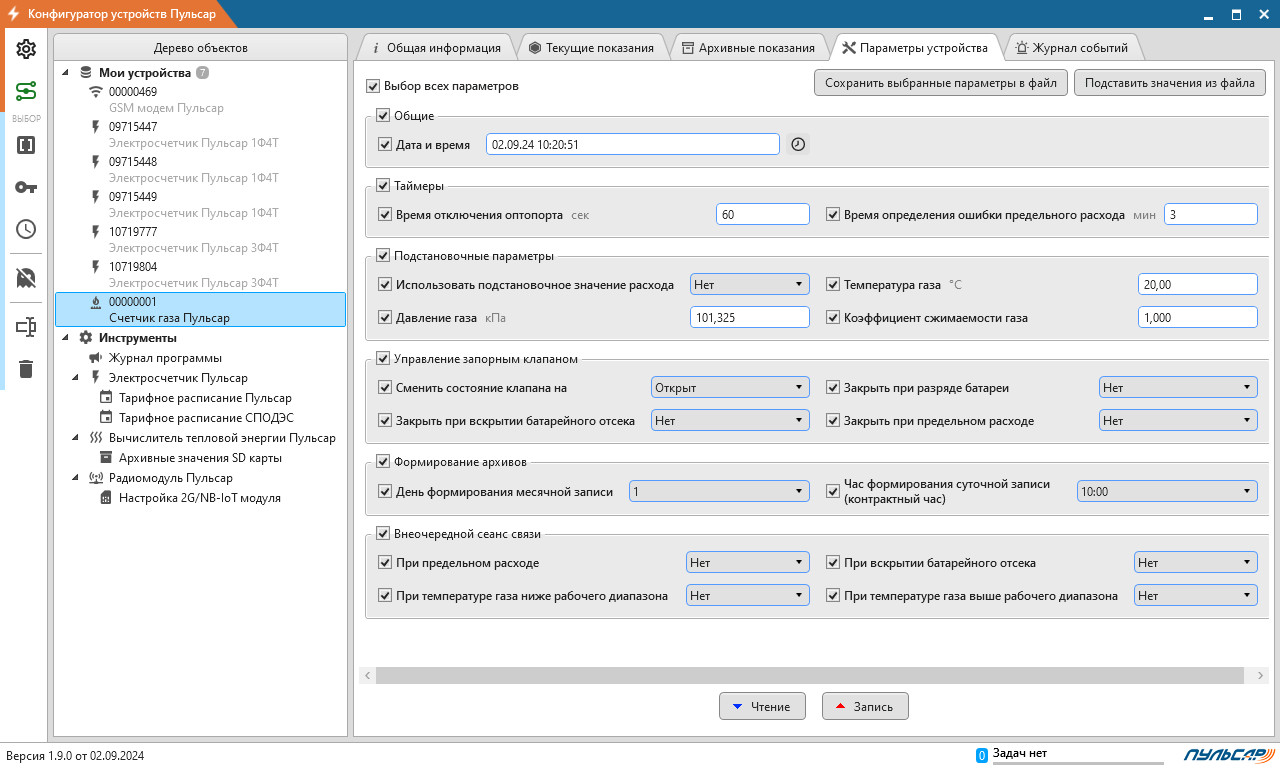The height and width of the screenshot is (768, 1280).
Task: Click Подставить значения из файла button
Action: (x=1170, y=83)
